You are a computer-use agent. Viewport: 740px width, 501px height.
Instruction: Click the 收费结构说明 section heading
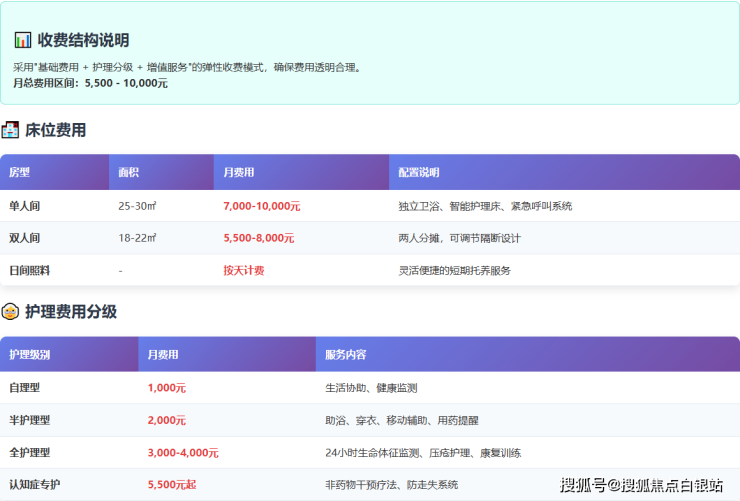[x=83, y=41]
